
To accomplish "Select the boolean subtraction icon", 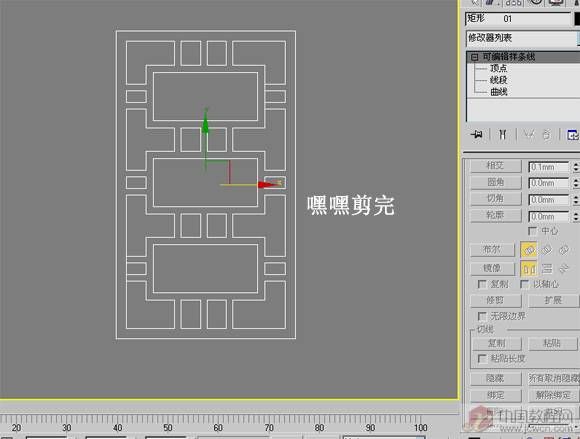I will point(547,250).
